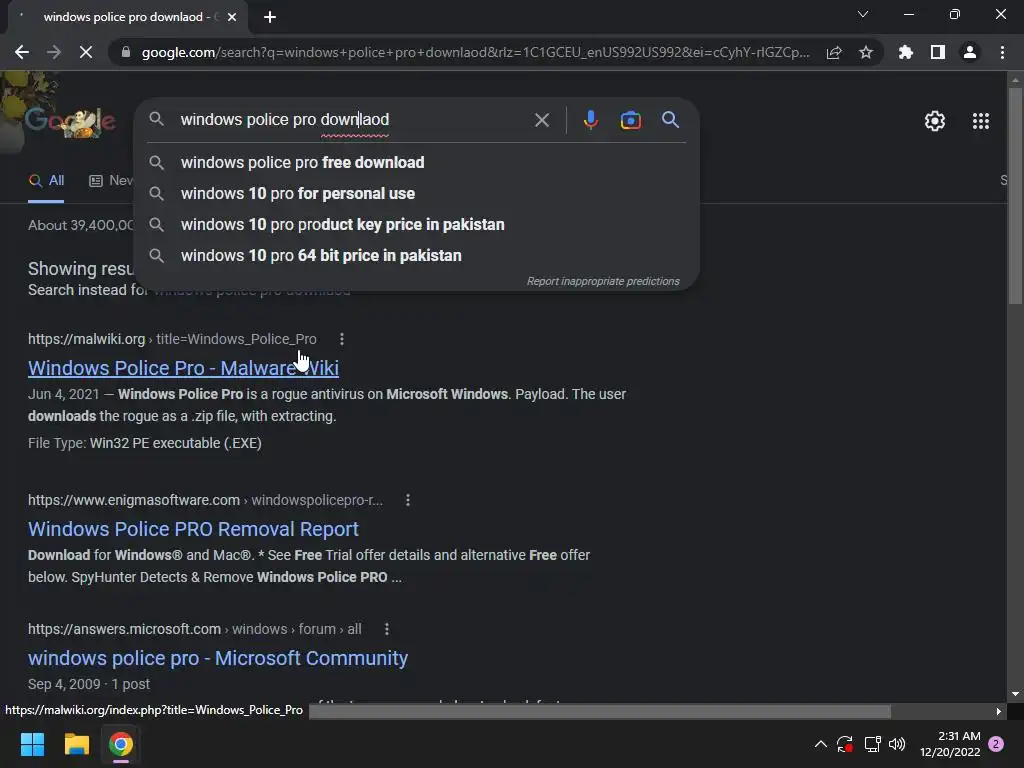The image size is (1024, 768).
Task: Switch to the News search tab
Action: click(x=112, y=181)
